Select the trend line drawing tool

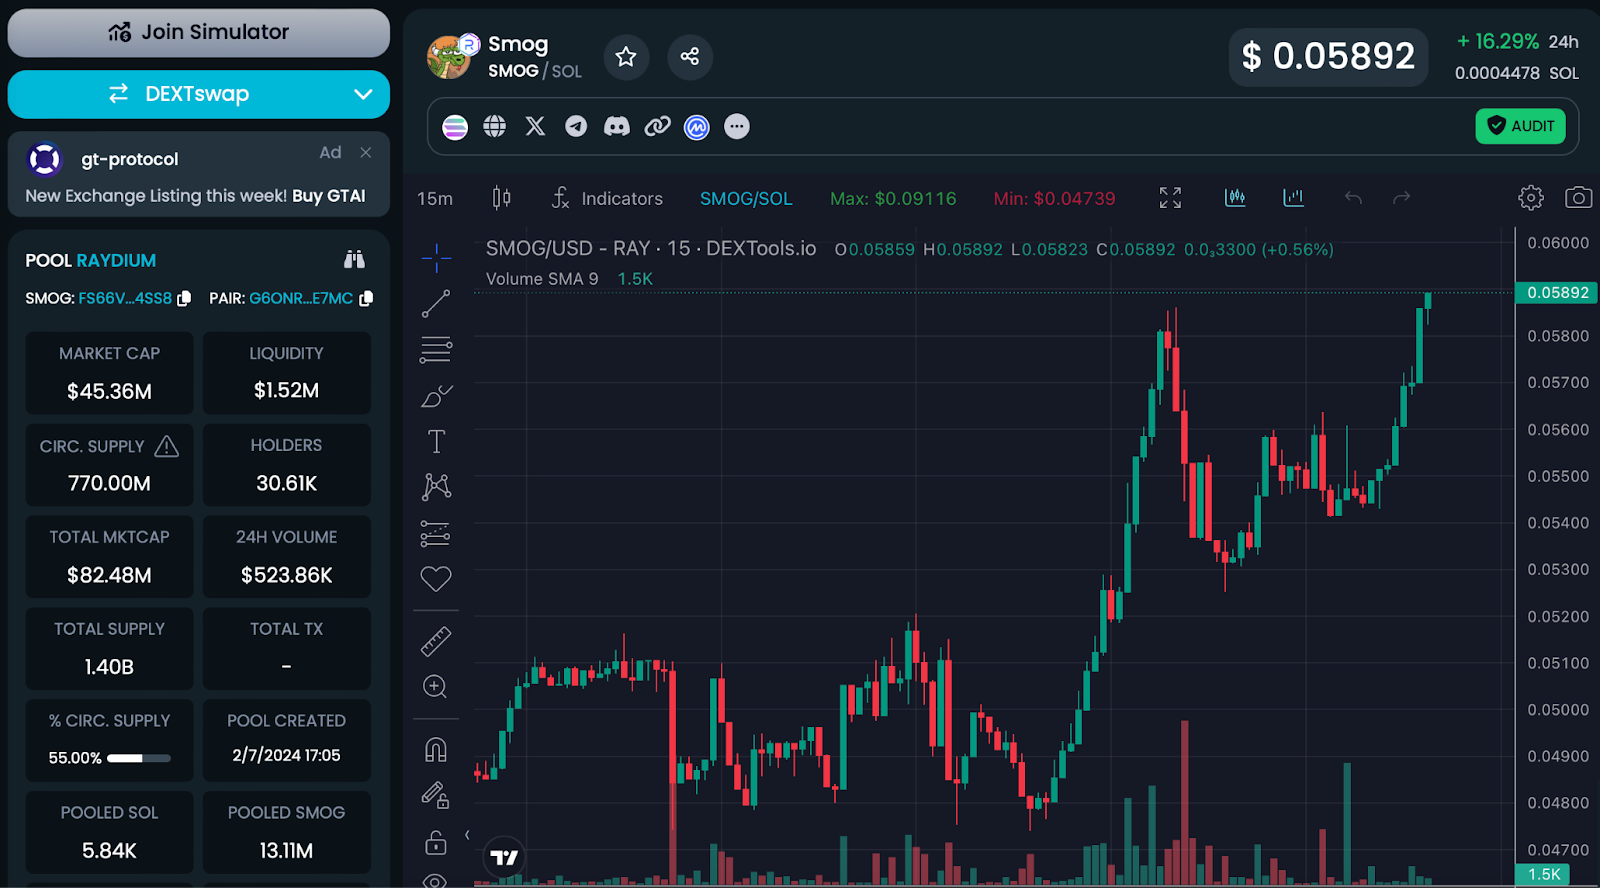pyautogui.click(x=436, y=304)
